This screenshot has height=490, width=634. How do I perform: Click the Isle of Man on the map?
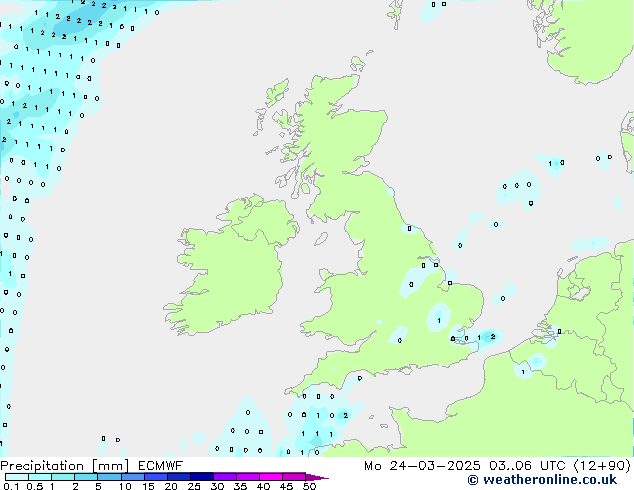pos(321,239)
